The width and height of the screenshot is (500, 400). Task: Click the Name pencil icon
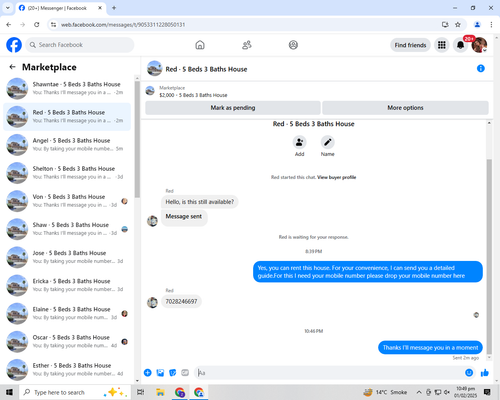tap(328, 142)
